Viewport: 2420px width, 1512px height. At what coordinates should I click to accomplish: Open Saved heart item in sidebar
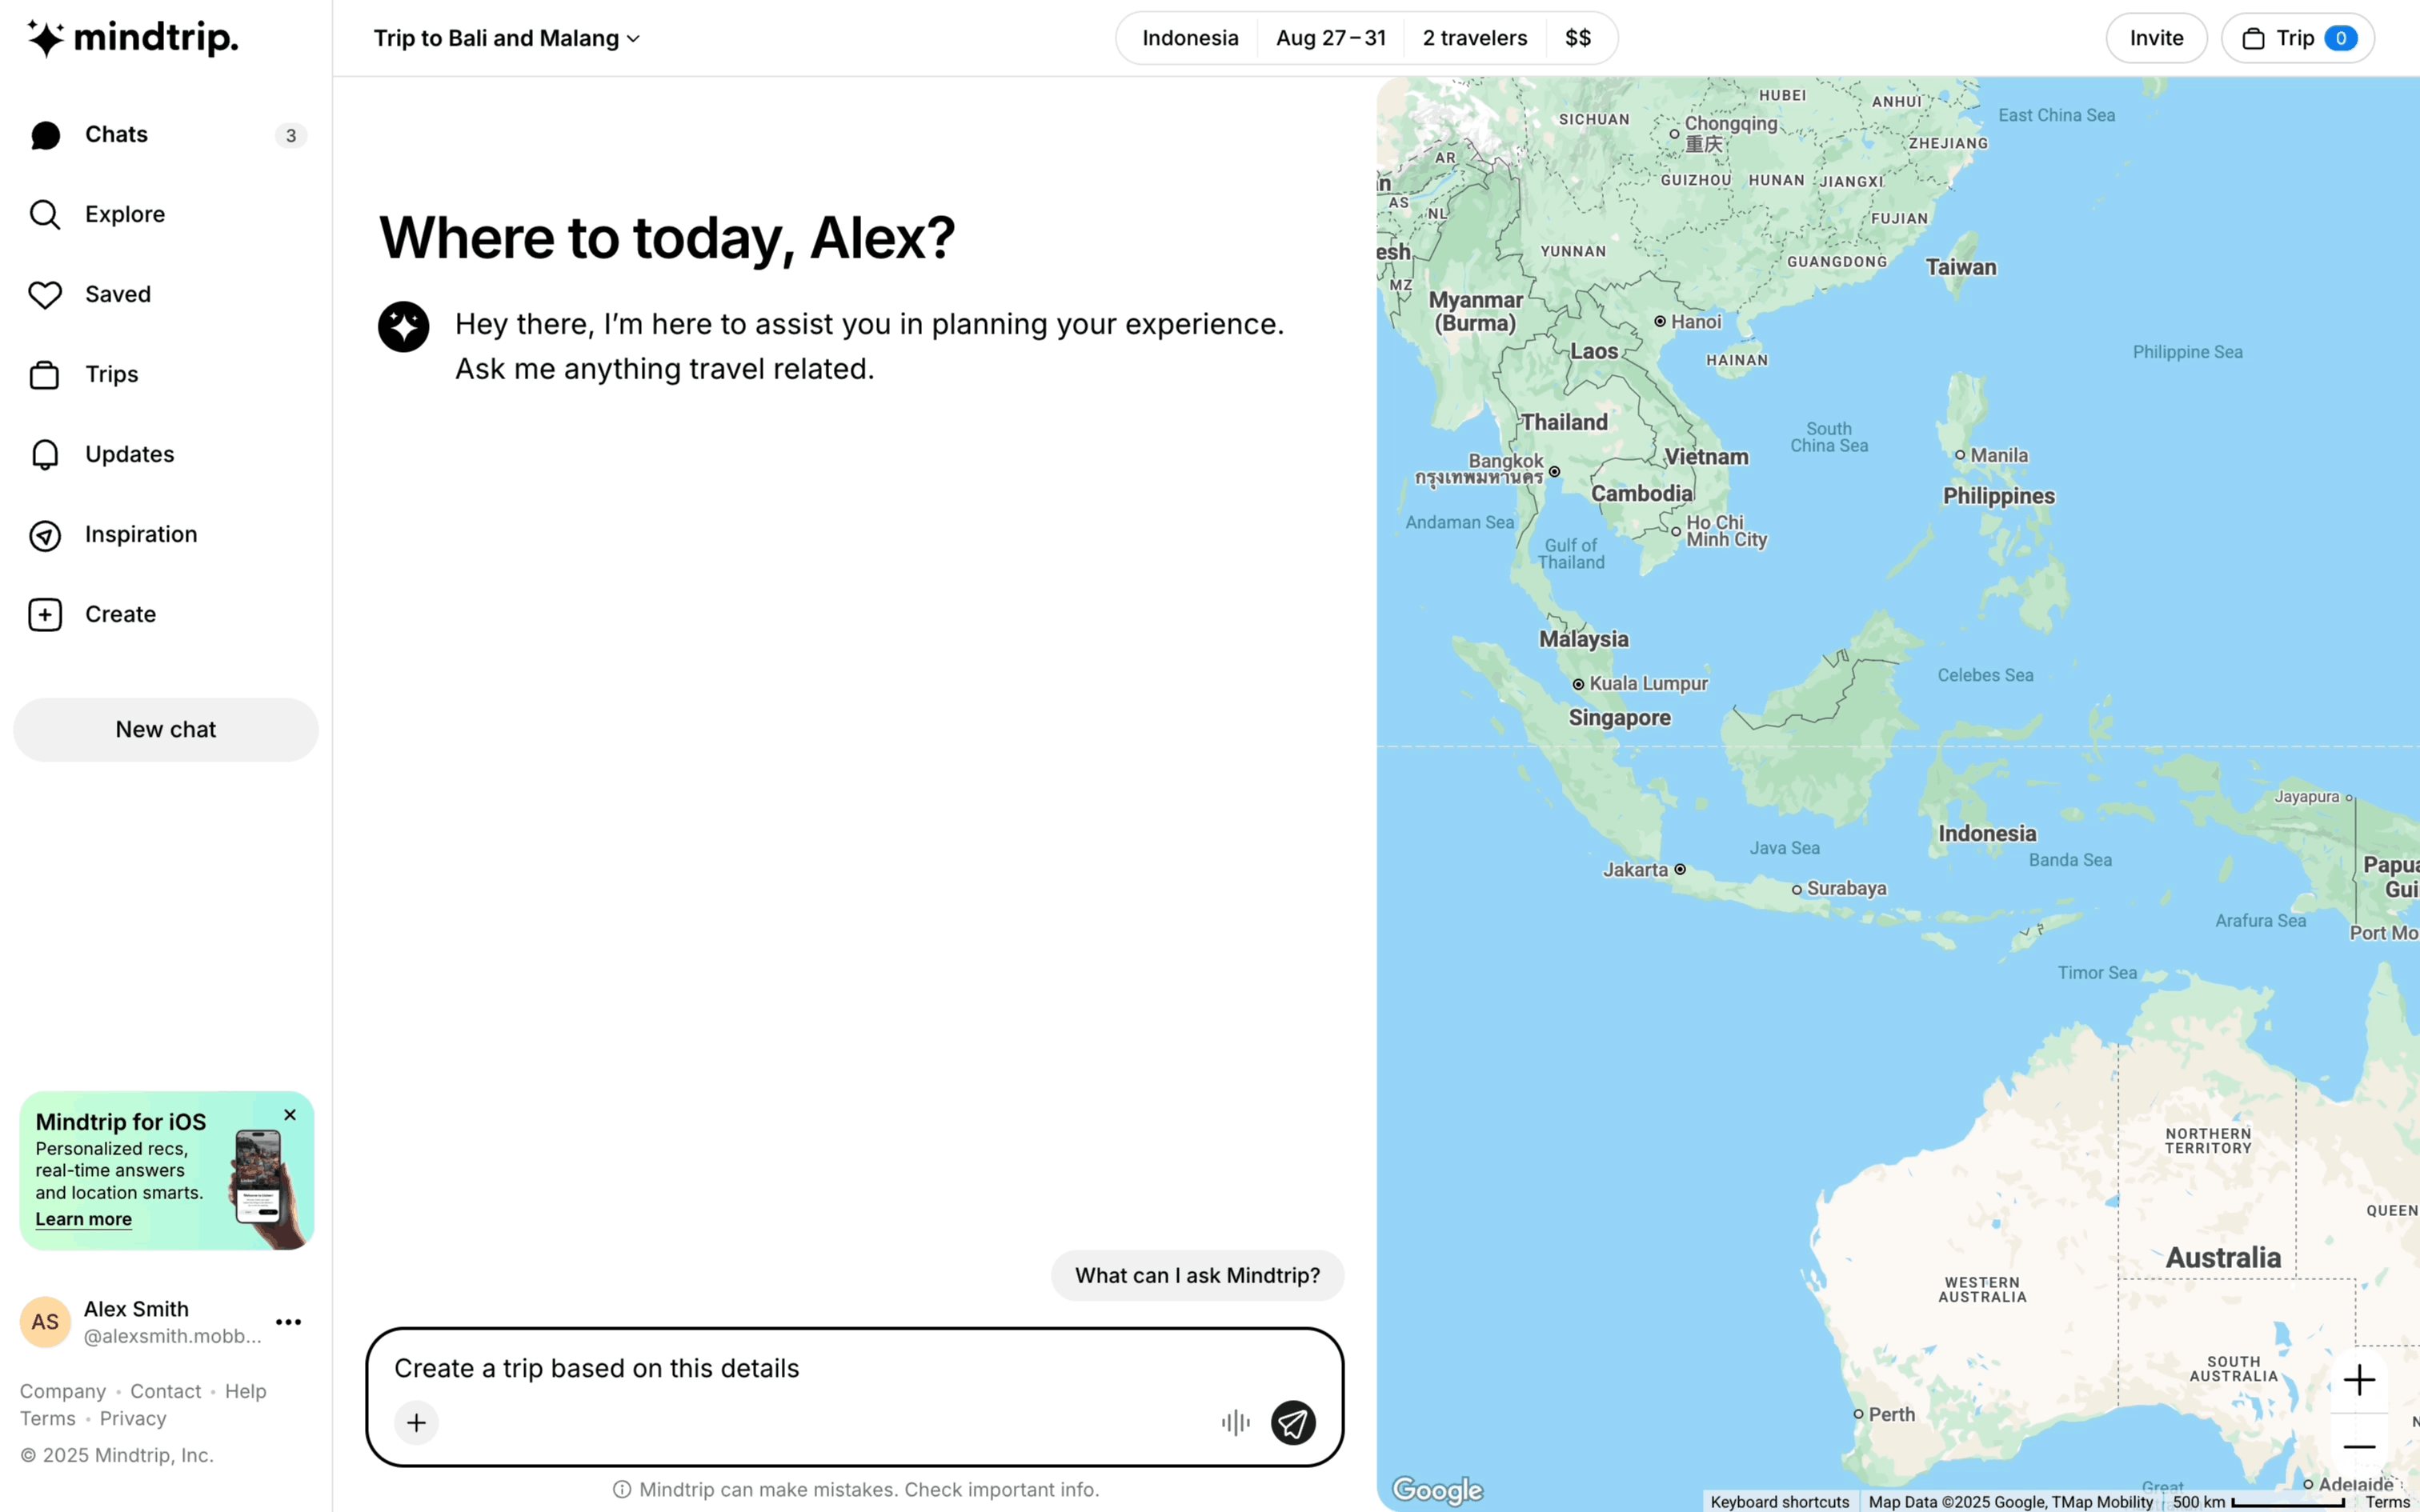117,294
